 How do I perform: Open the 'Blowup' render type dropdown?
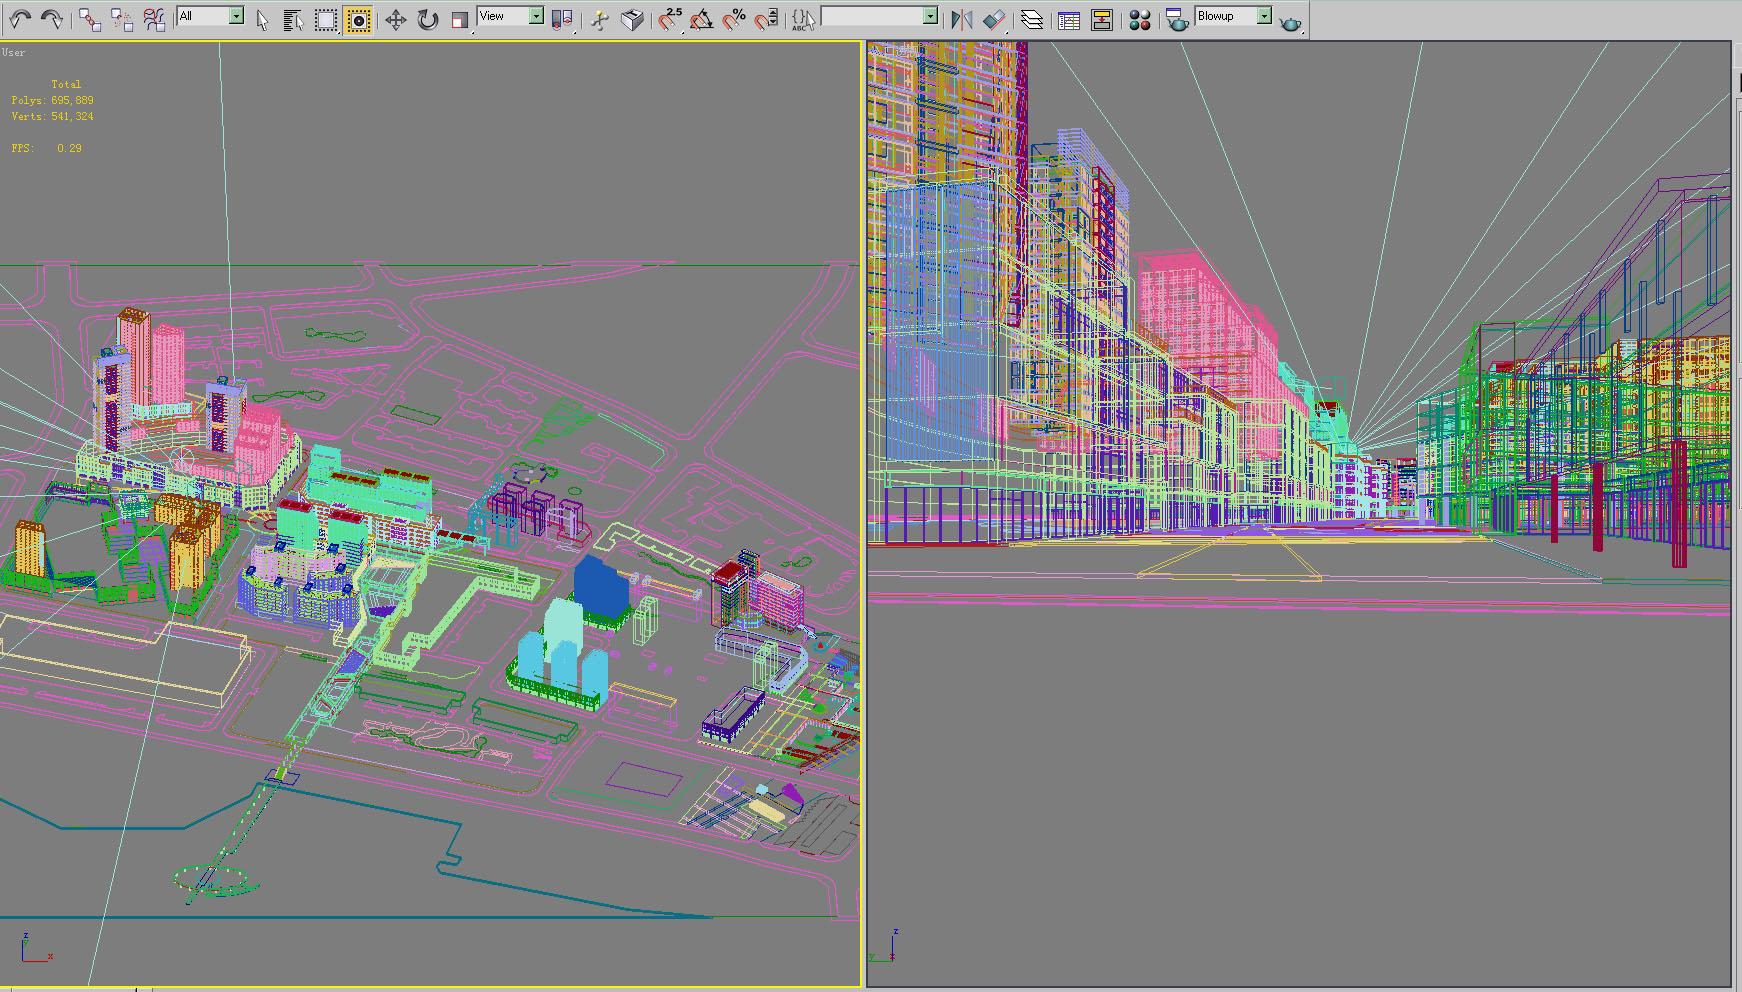click(x=1233, y=16)
